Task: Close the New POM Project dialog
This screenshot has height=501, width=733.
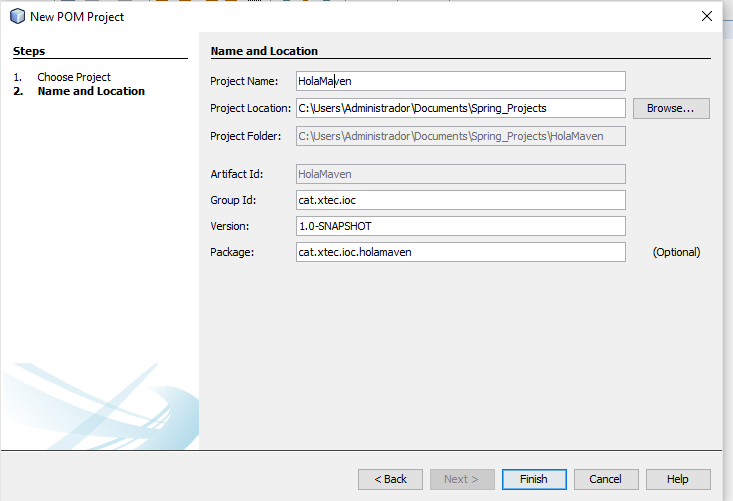Action: pos(707,16)
